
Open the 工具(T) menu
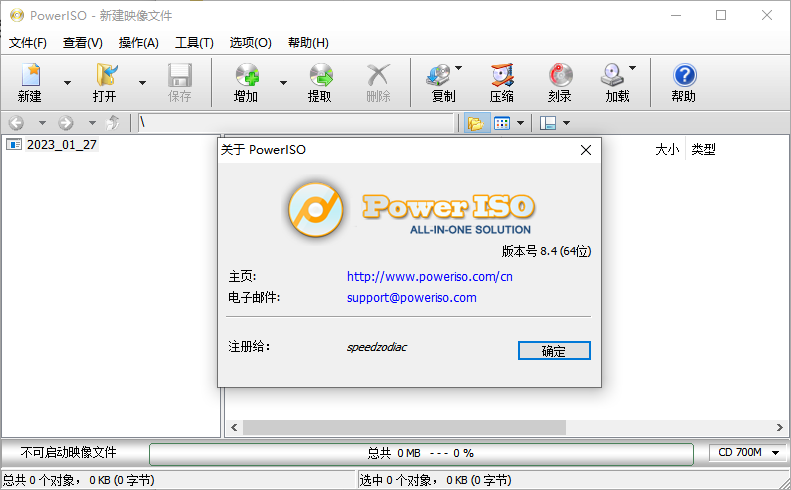194,43
